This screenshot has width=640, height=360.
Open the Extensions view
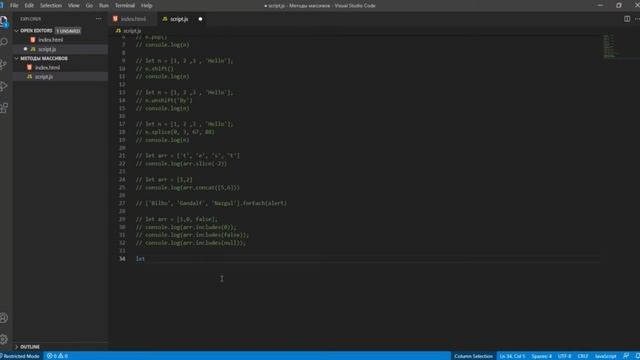point(4,108)
